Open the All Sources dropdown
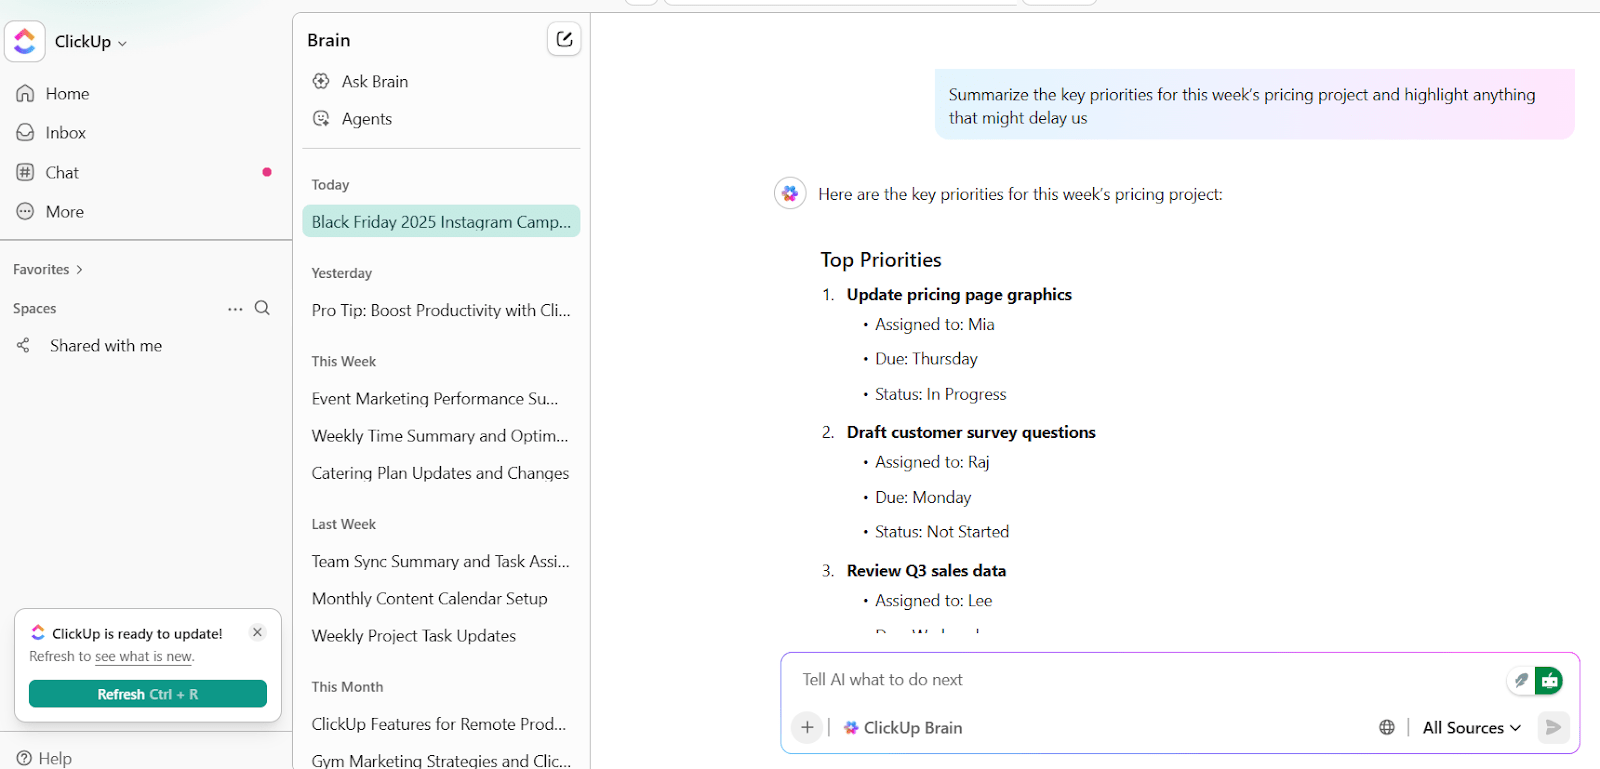Screen dimensions: 1600x769 [x=1471, y=727]
